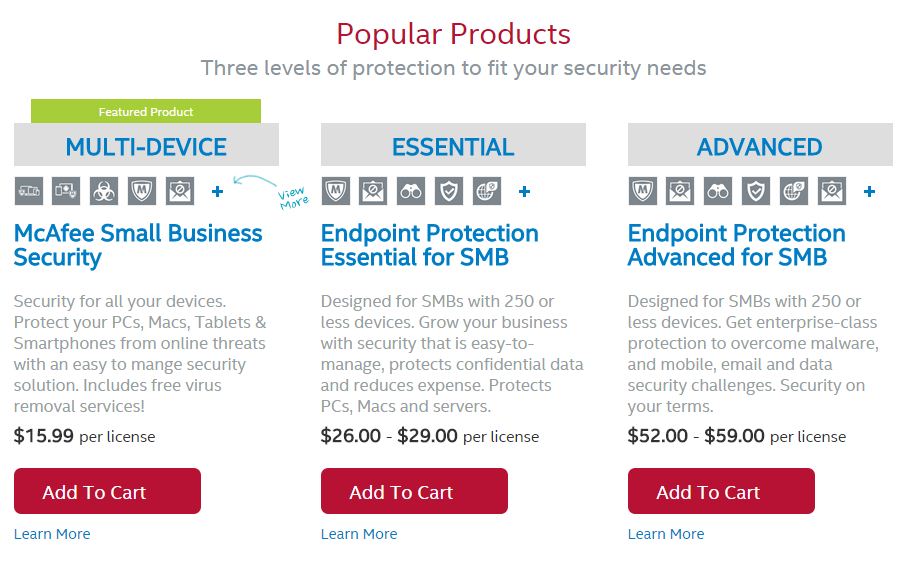Select the MULTI-DEVICE header tab
The height and width of the screenshot is (562, 909).
click(146, 146)
